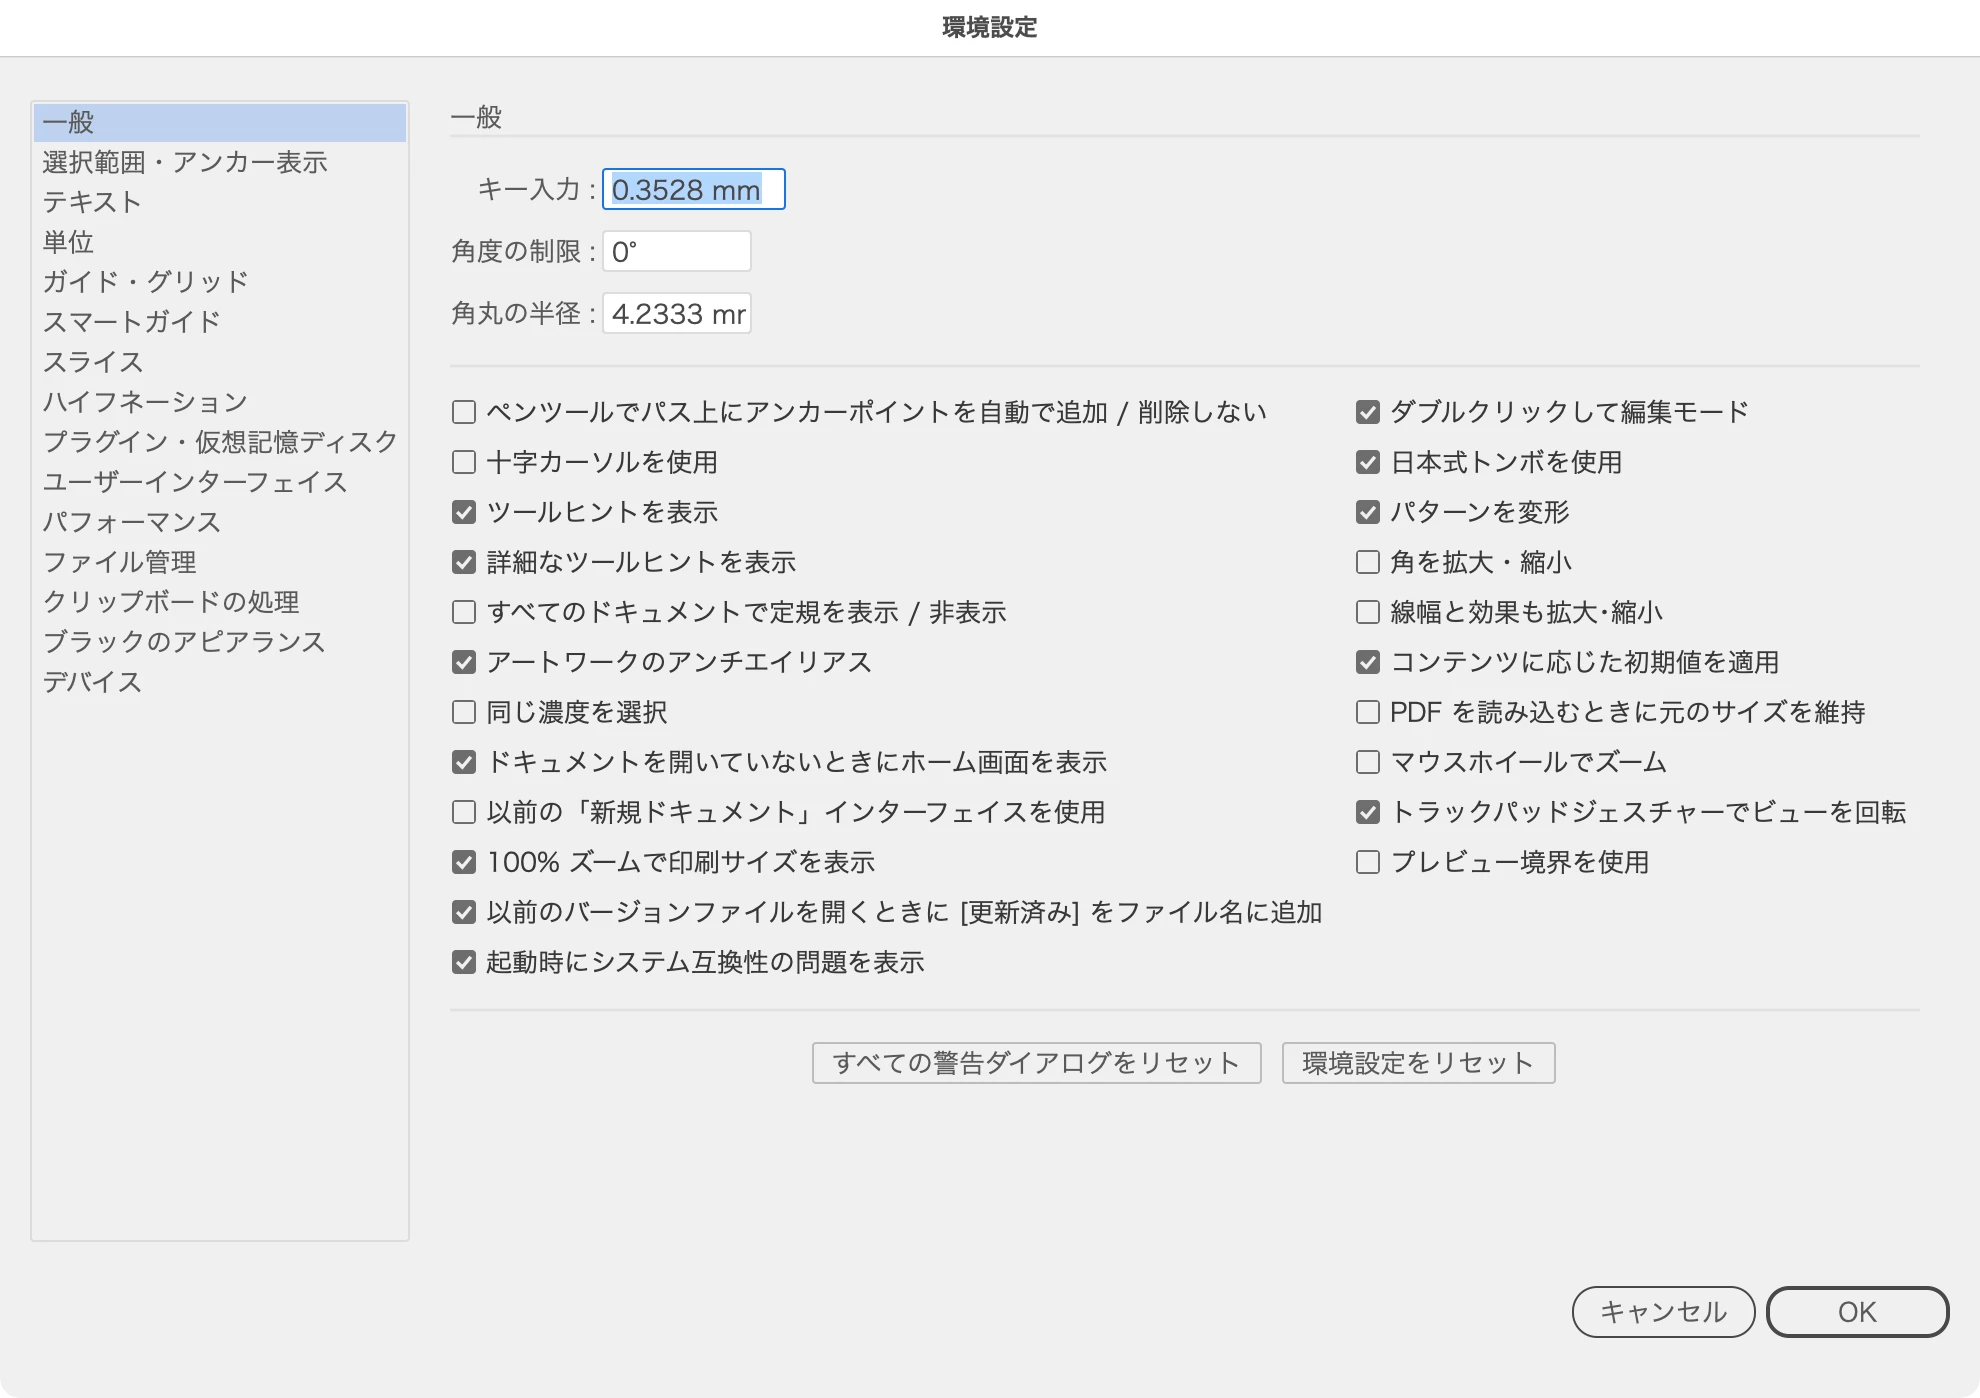Open ユーザーインターフェイス preferences section
Screen dimensions: 1980x1398
pos(195,482)
